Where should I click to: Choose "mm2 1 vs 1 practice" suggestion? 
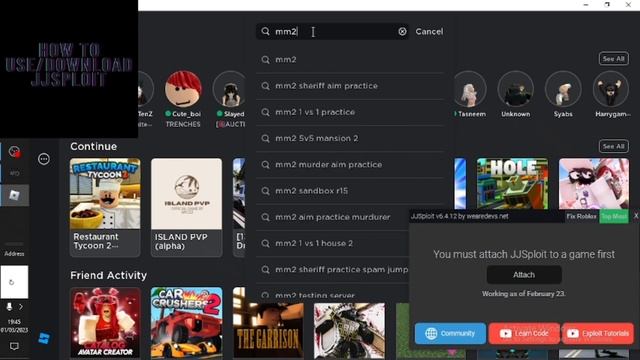click(x=350, y=112)
